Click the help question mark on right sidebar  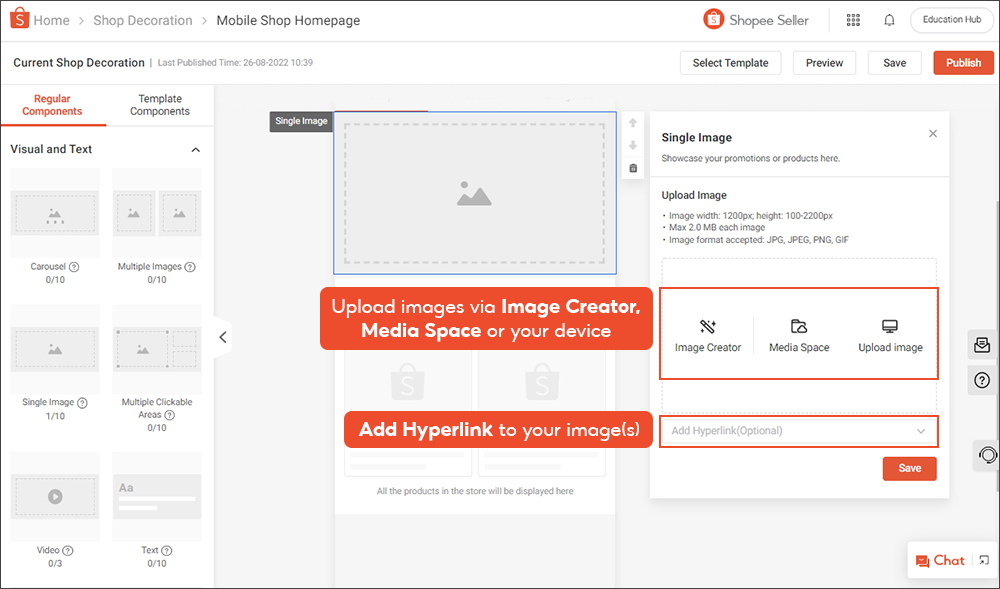(x=982, y=380)
